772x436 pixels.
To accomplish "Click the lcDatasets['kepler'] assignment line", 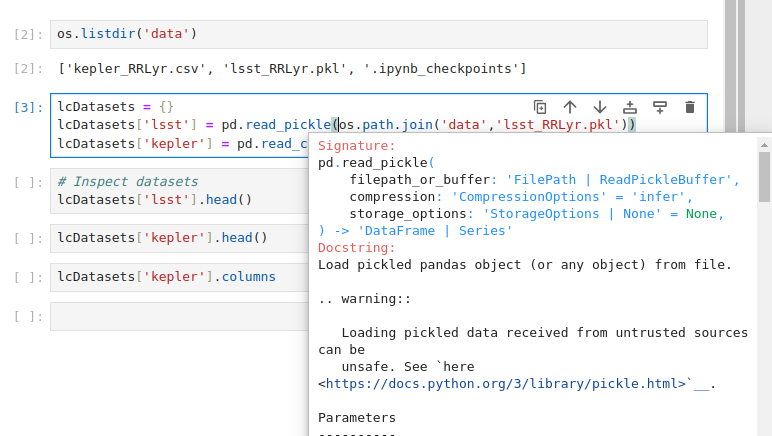I will coord(182,144).
